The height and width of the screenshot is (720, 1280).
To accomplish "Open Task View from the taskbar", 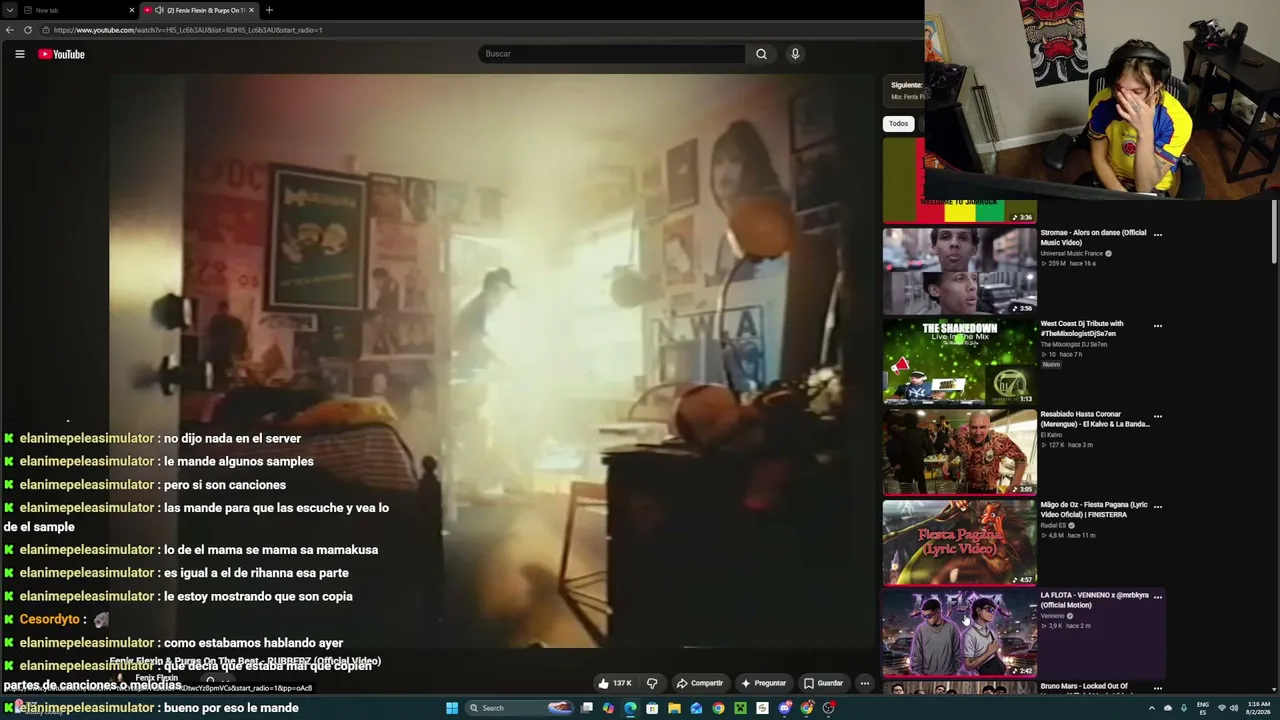I will point(587,708).
